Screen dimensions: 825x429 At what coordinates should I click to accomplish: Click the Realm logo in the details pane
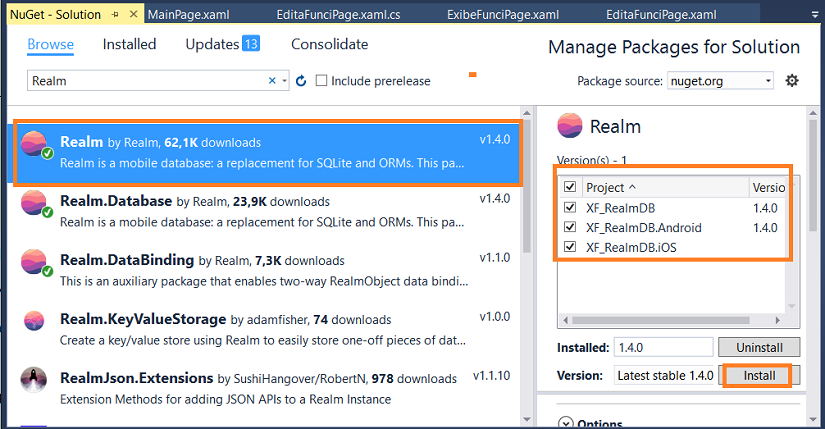570,126
